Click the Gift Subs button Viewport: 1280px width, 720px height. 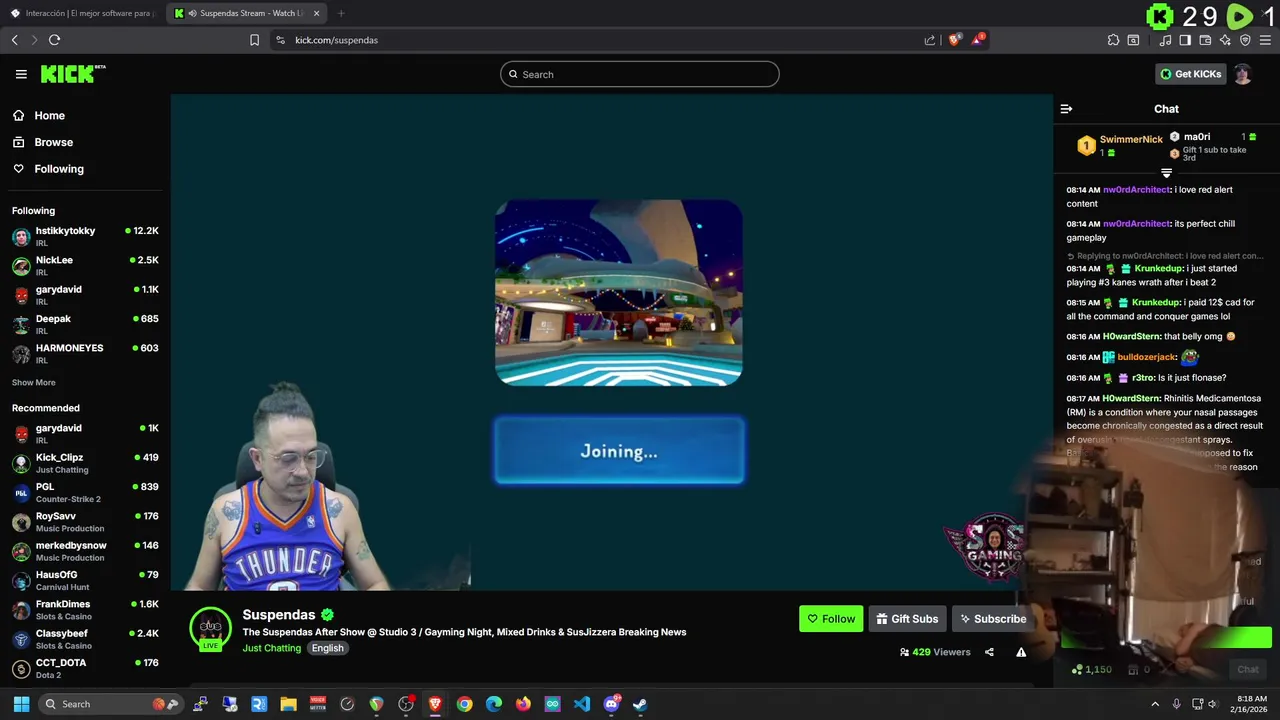point(907,619)
